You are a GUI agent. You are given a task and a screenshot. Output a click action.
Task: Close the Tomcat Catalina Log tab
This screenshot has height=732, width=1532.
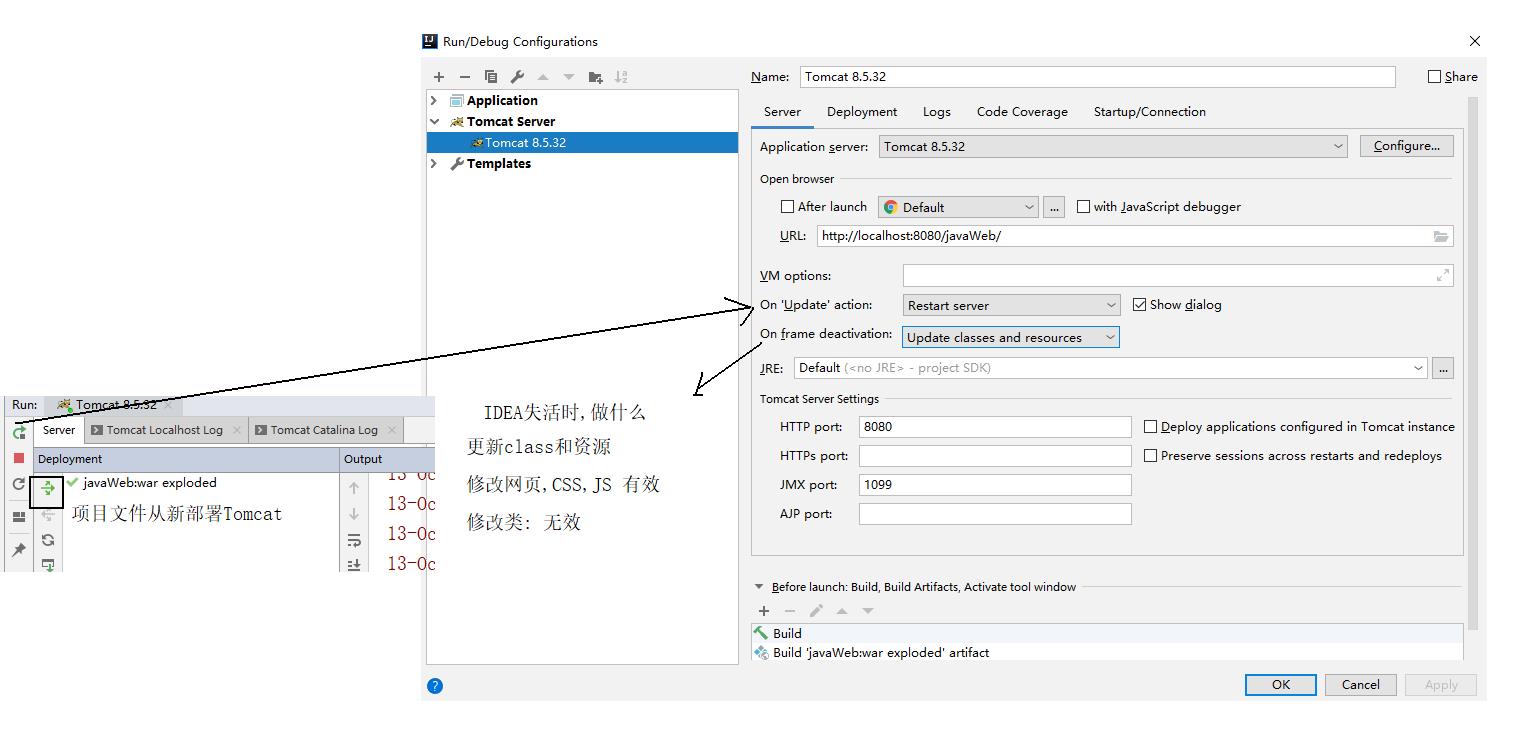pyautogui.click(x=391, y=430)
